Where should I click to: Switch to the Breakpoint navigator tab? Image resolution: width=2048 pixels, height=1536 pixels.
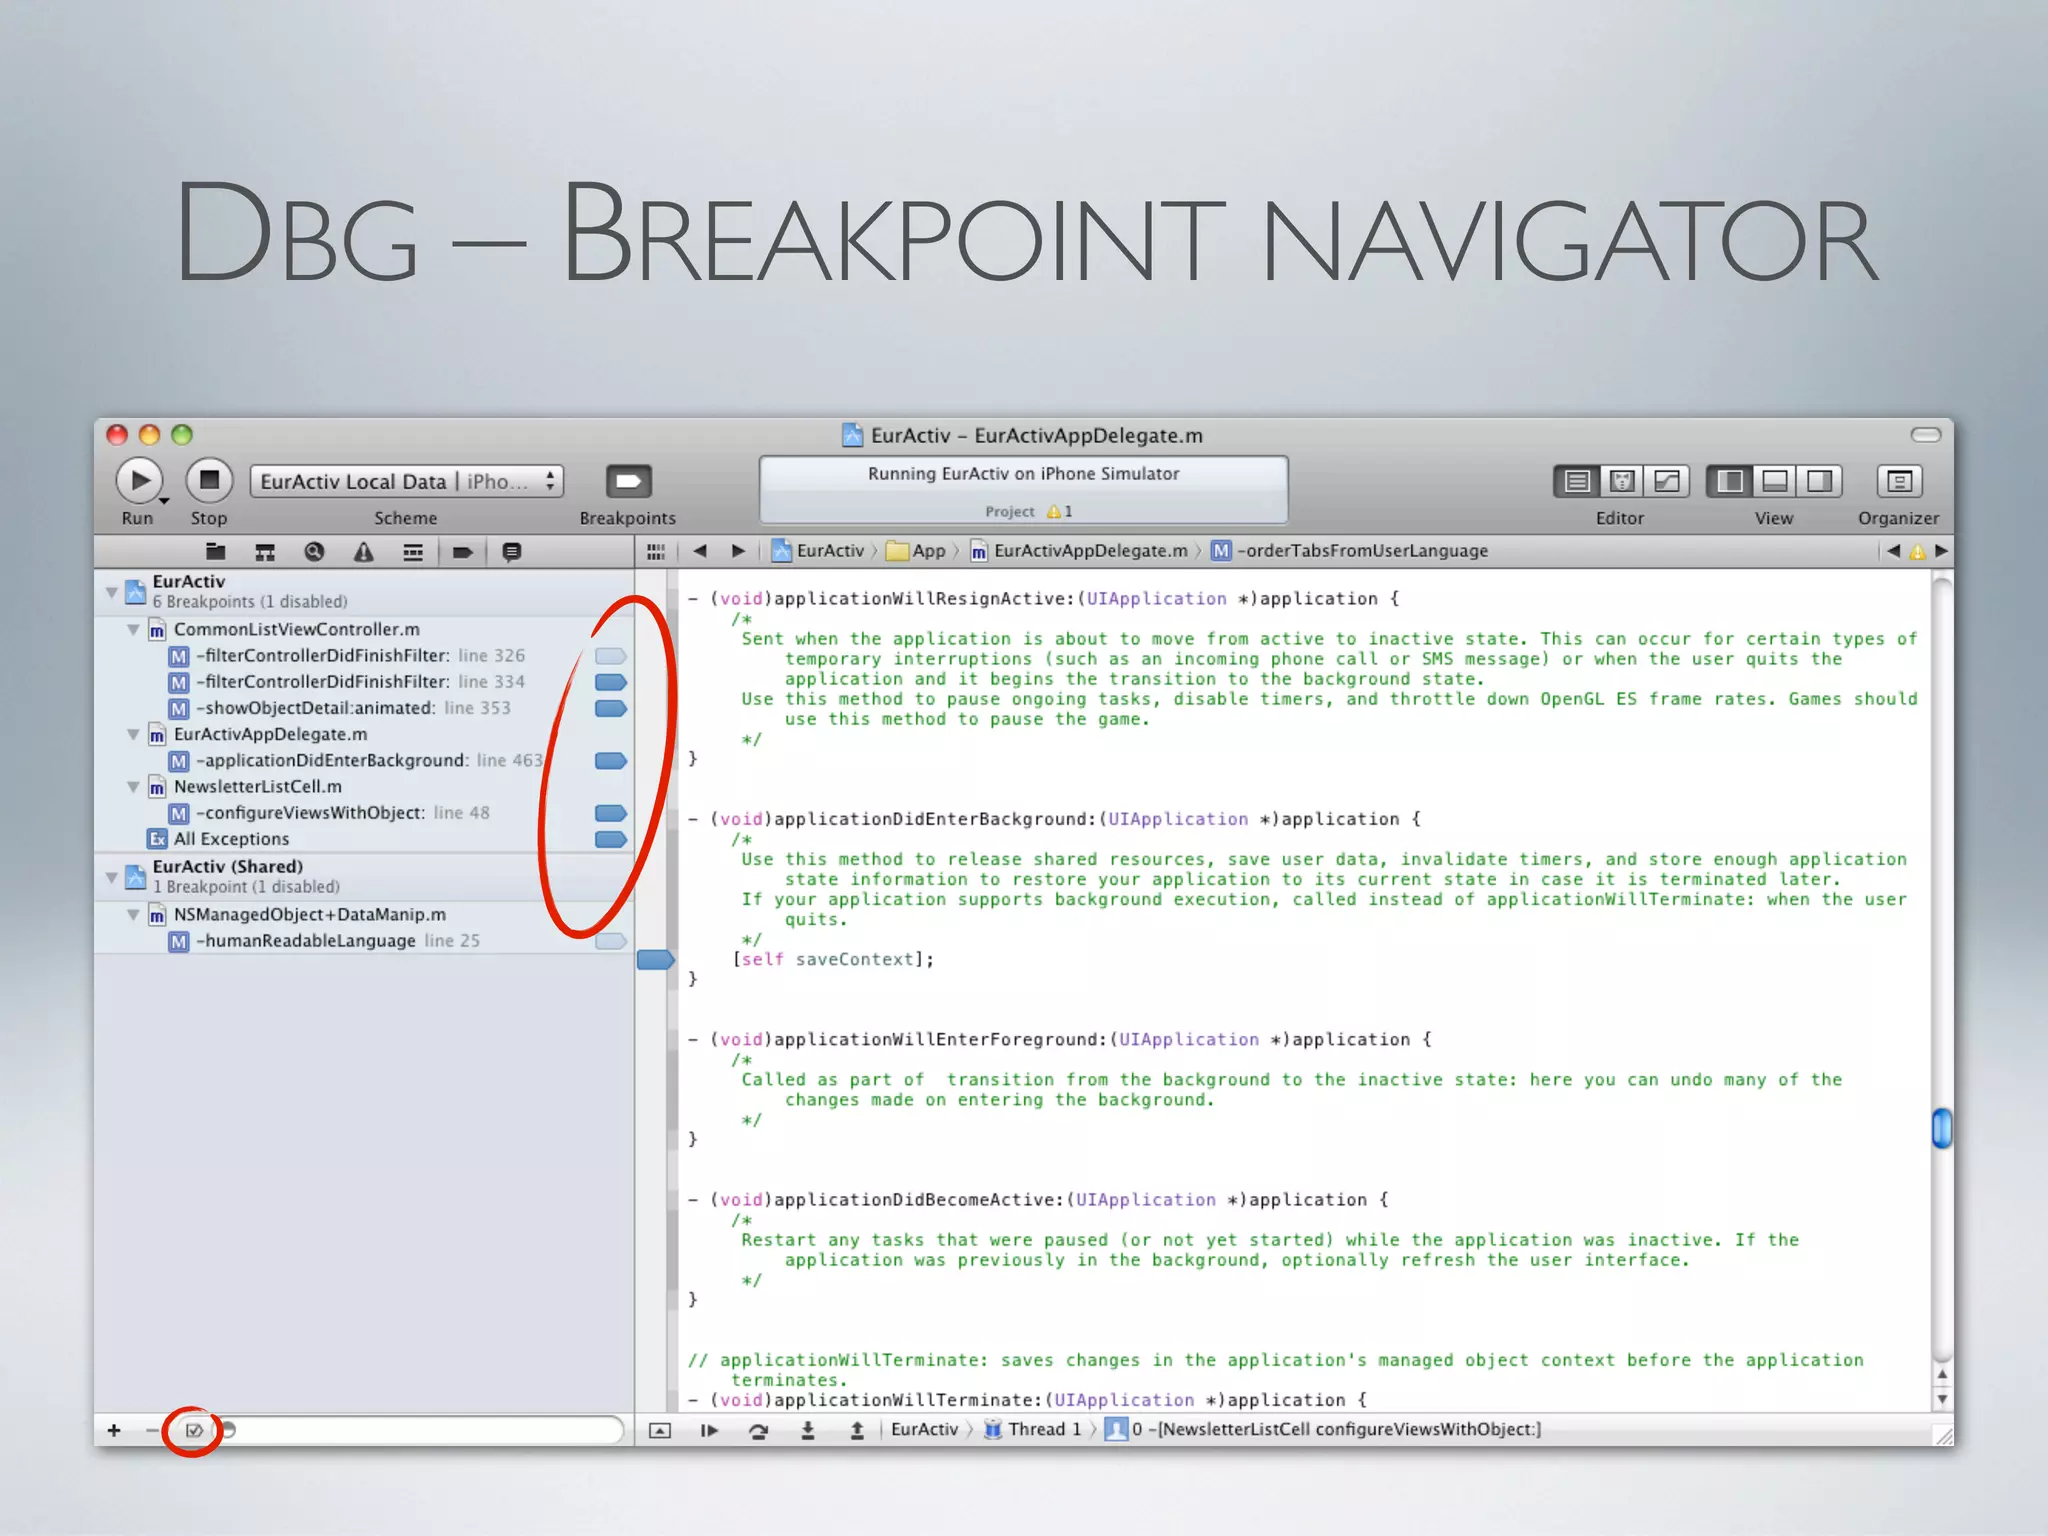pos(462,552)
